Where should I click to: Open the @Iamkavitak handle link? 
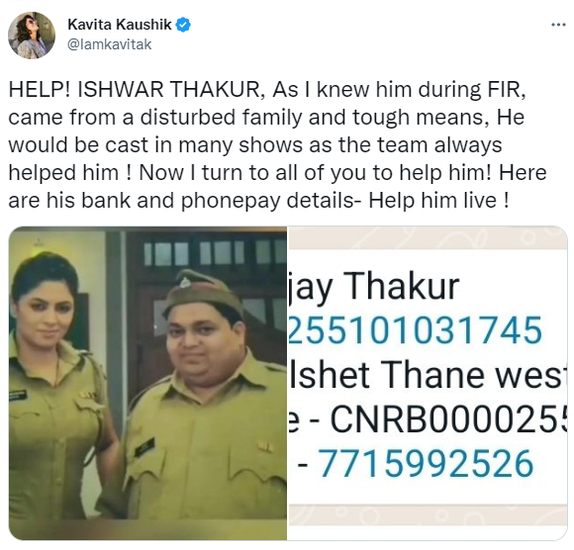pos(109,44)
